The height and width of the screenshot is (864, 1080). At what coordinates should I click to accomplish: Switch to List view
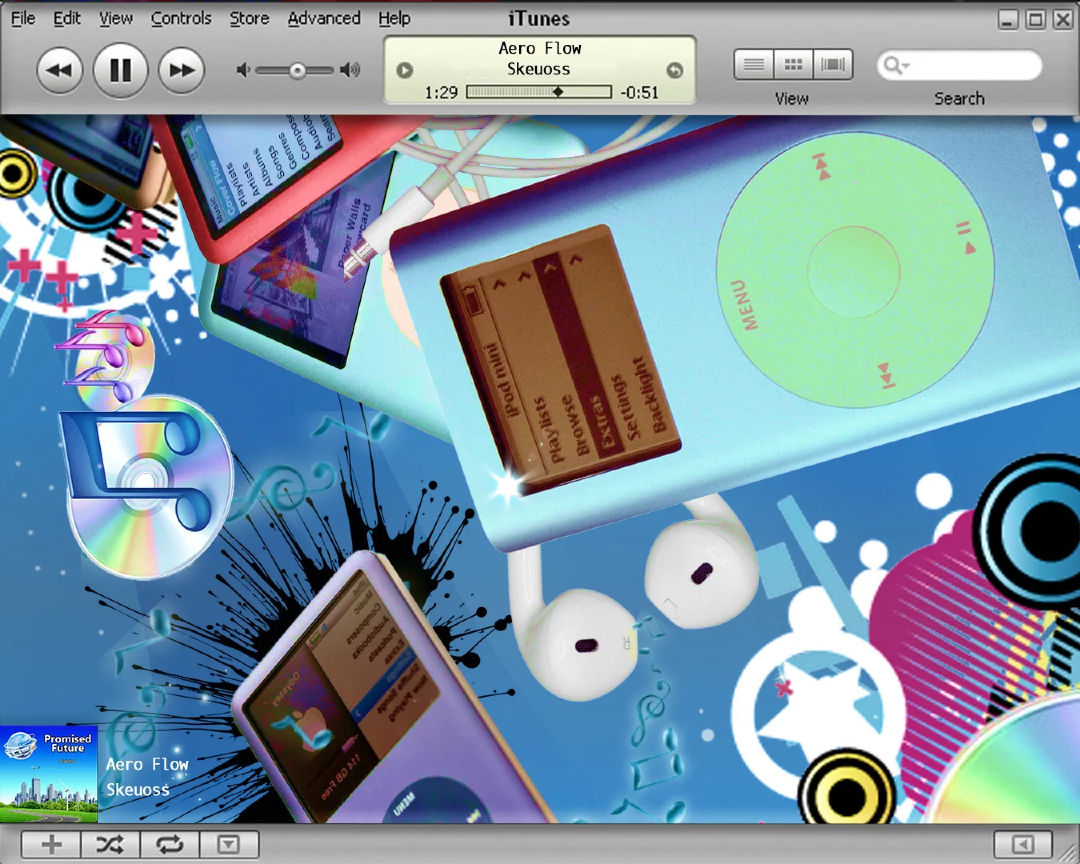tap(754, 64)
